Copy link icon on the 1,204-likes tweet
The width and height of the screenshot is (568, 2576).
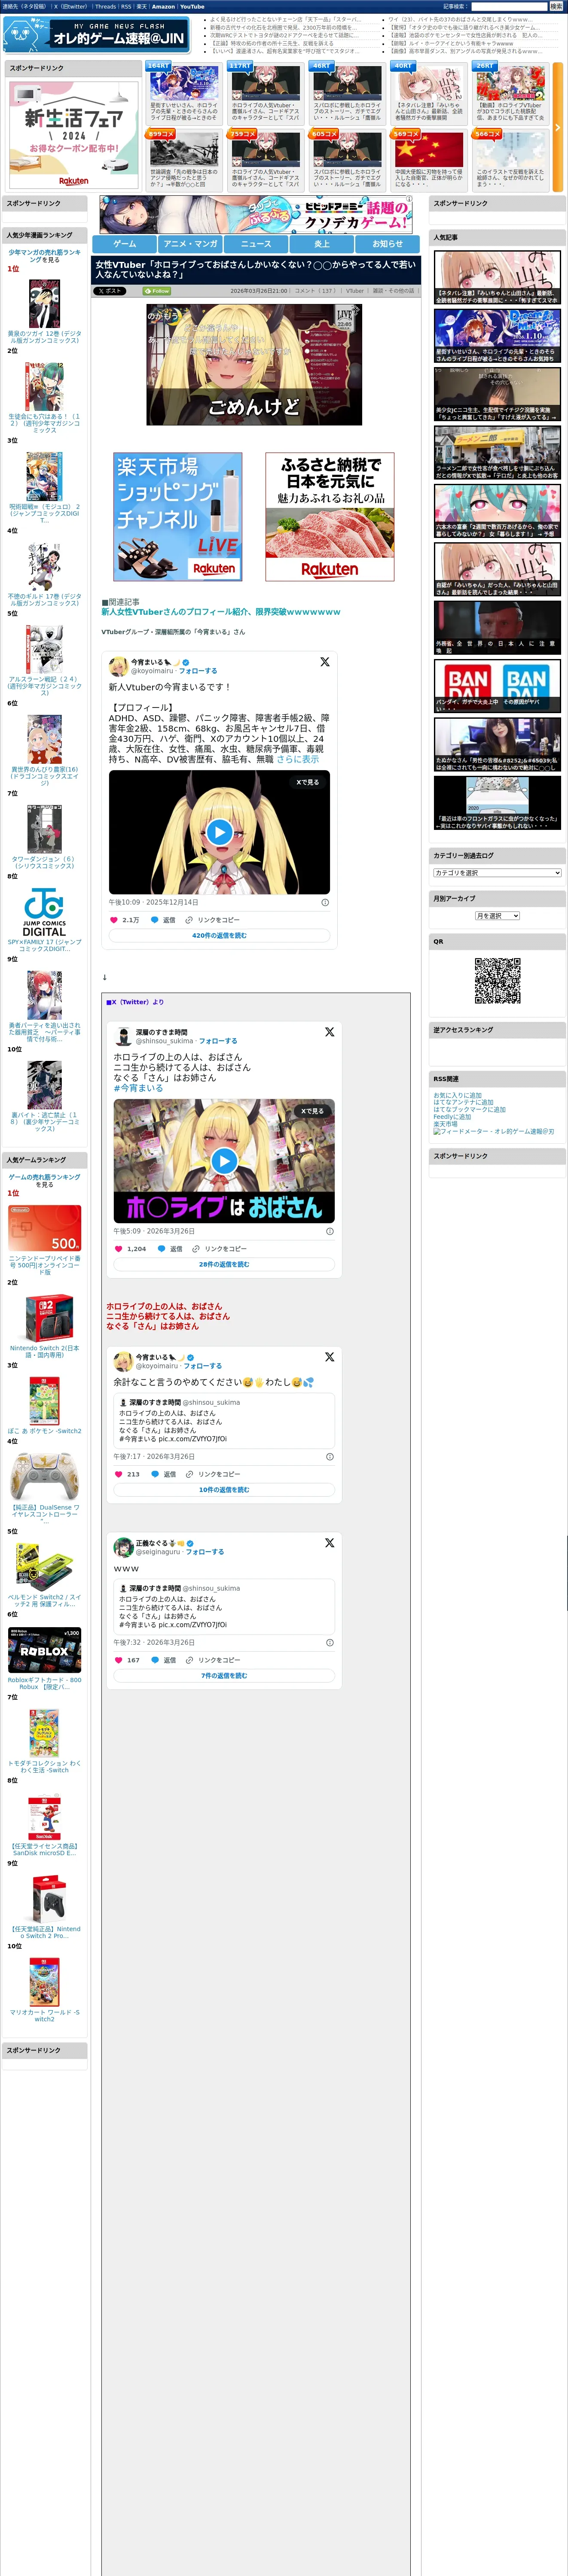(x=196, y=1249)
